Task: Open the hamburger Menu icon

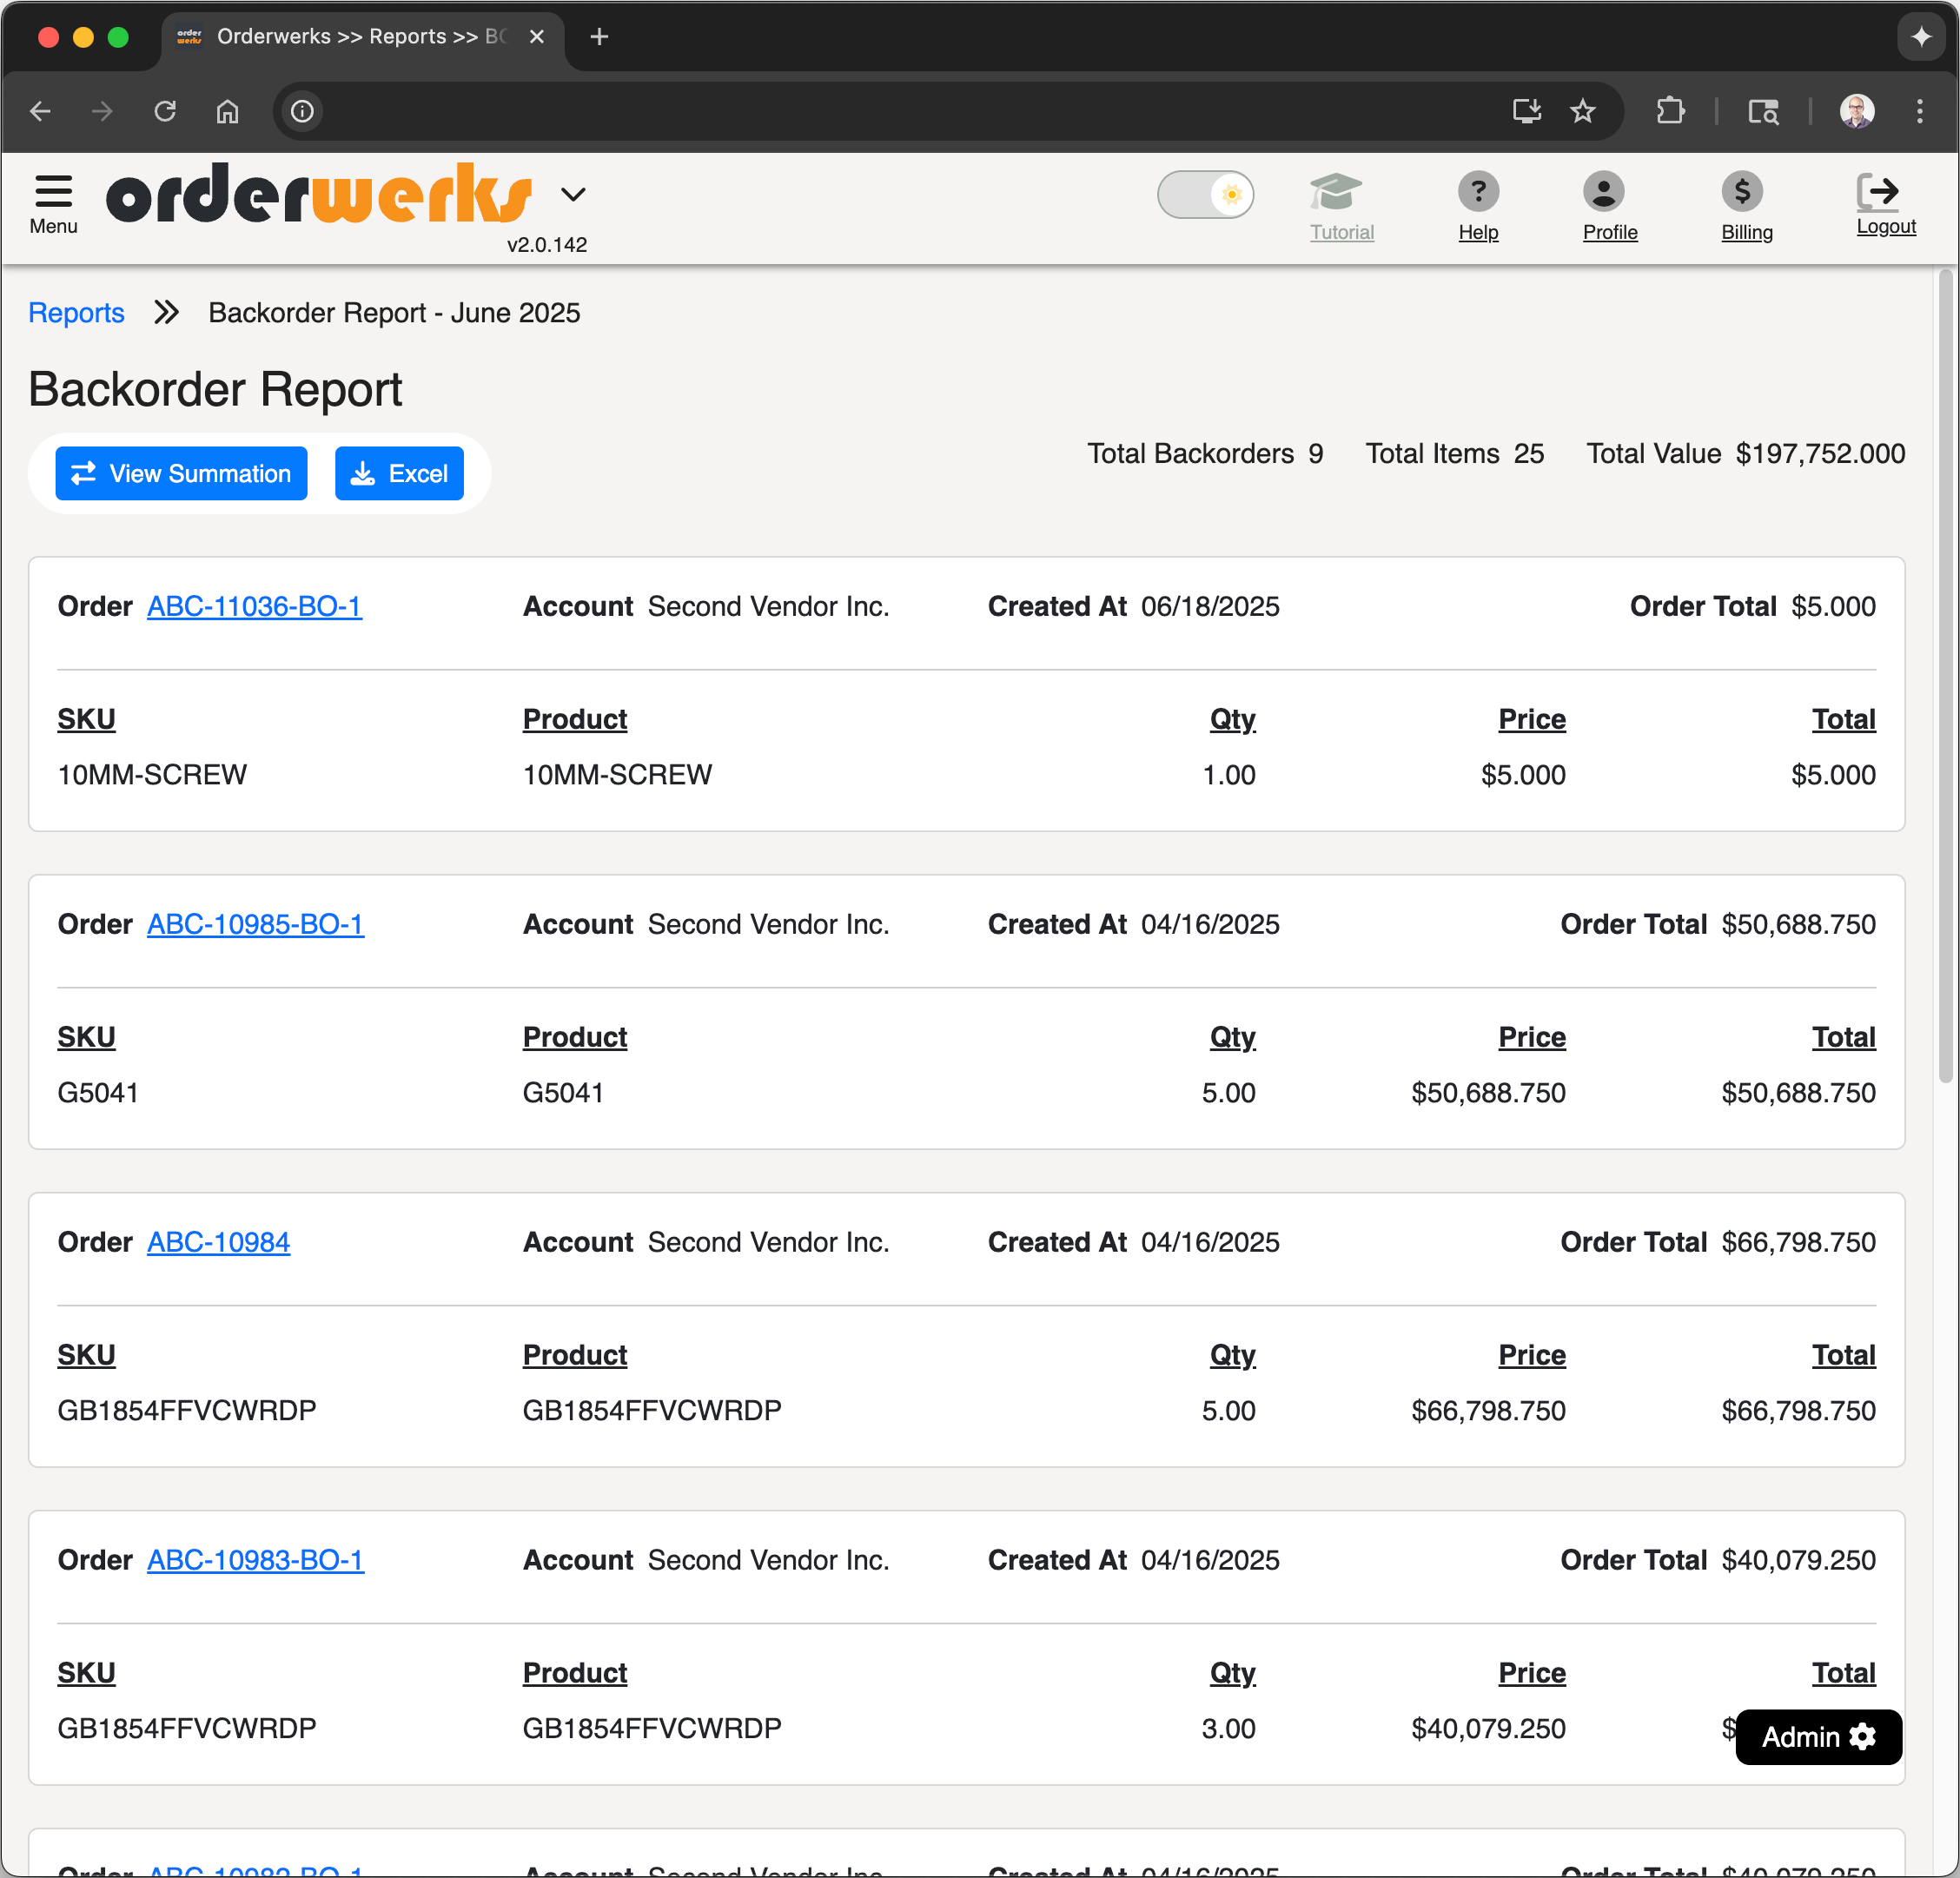Action: pos(53,191)
